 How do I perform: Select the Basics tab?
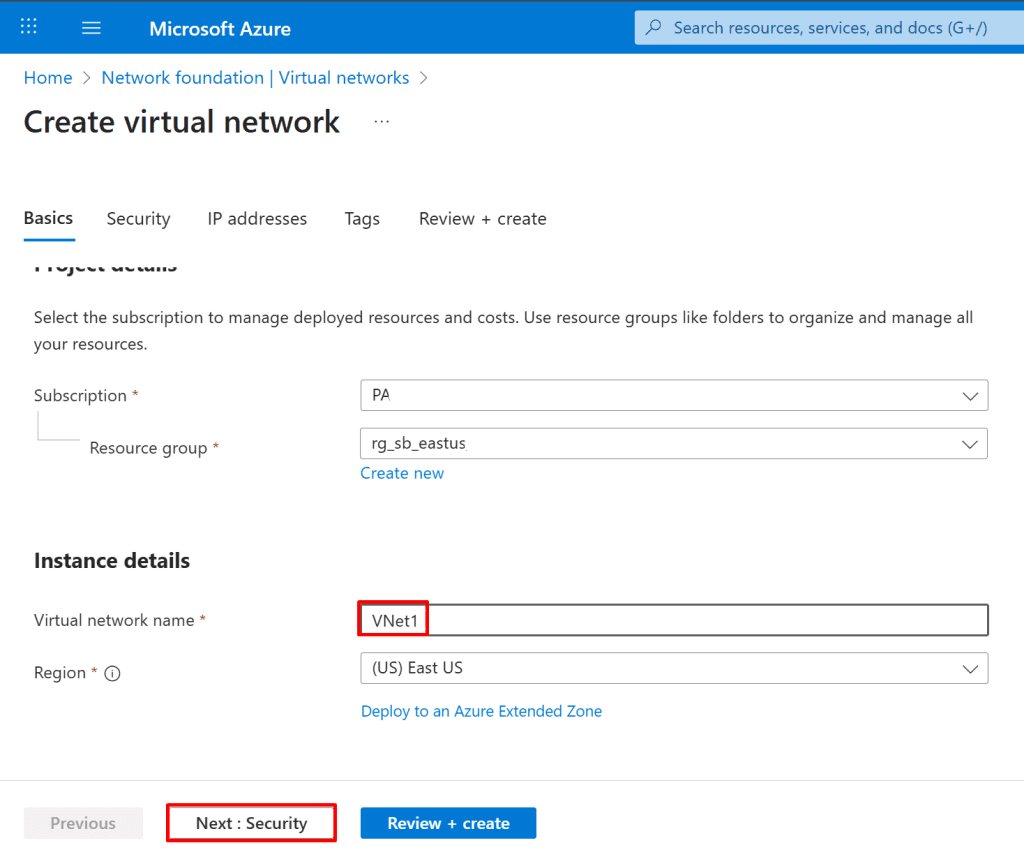coord(48,218)
